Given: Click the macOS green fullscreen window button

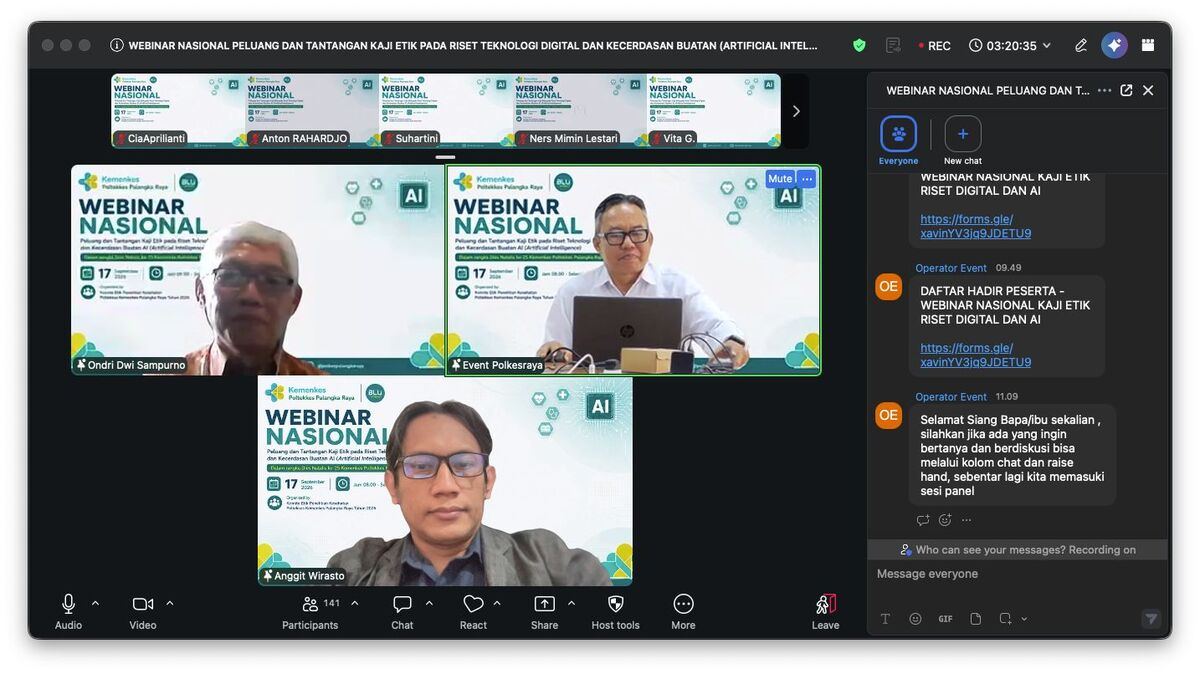Looking at the screenshot, I should click(85, 45).
